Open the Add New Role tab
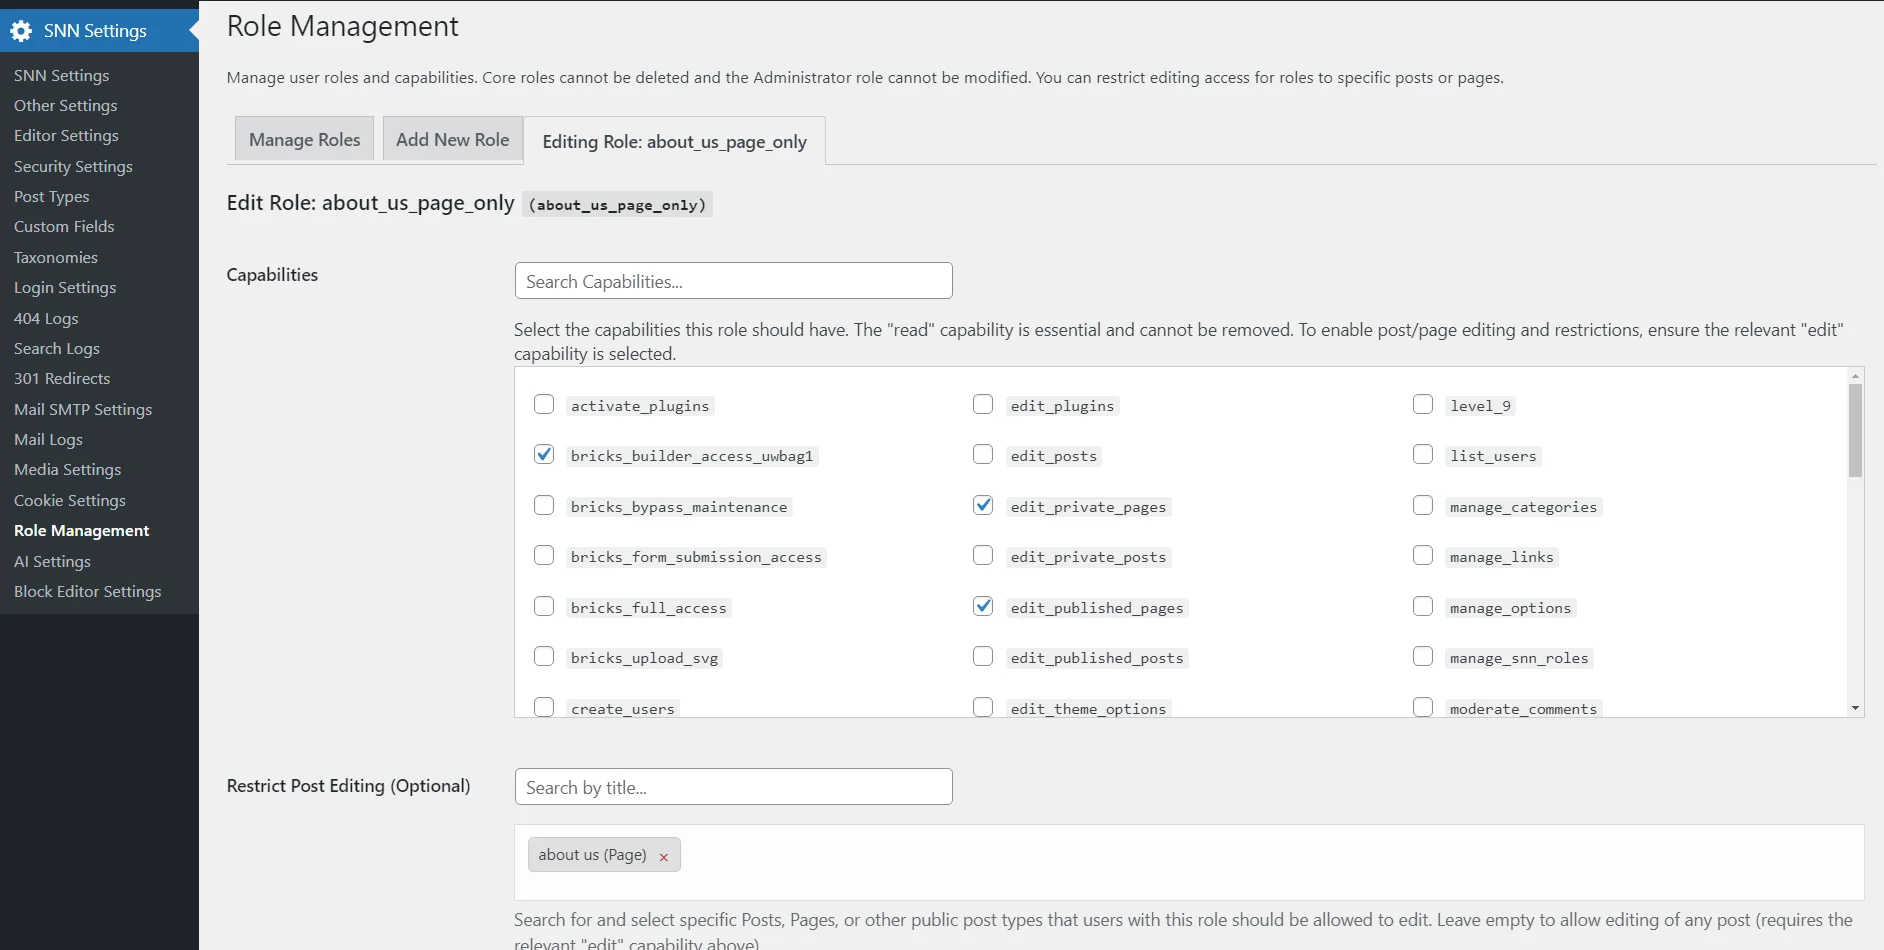The image size is (1884, 950). point(452,140)
